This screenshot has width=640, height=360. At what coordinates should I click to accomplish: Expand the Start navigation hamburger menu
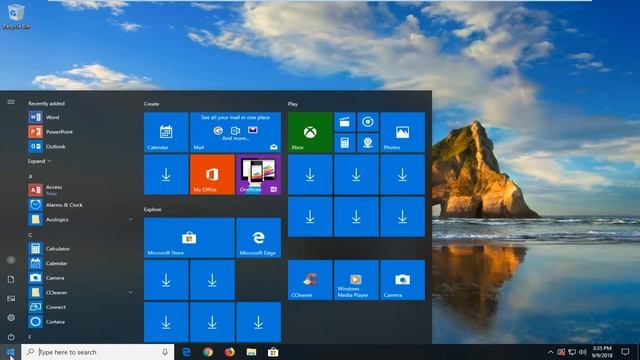(x=11, y=102)
